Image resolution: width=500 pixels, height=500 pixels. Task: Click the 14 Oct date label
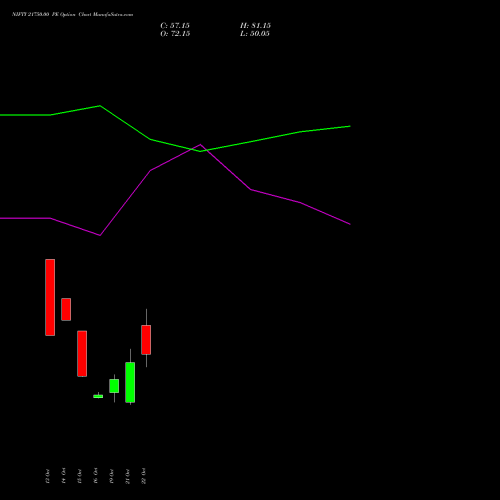pos(63,476)
